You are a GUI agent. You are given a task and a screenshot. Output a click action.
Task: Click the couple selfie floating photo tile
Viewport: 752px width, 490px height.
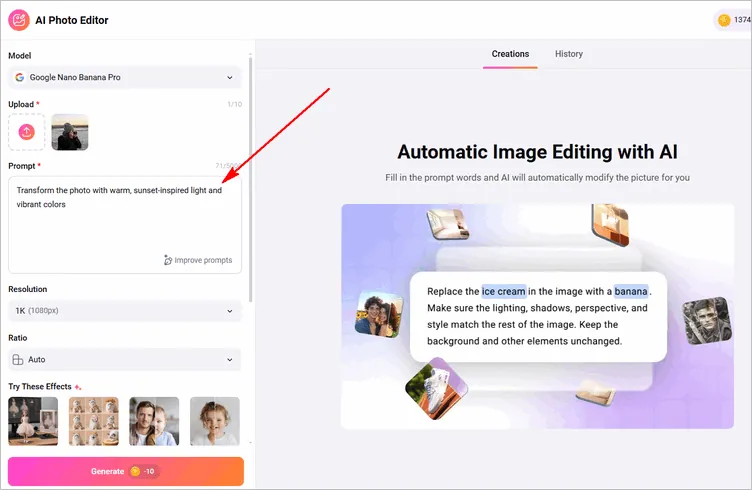378,313
